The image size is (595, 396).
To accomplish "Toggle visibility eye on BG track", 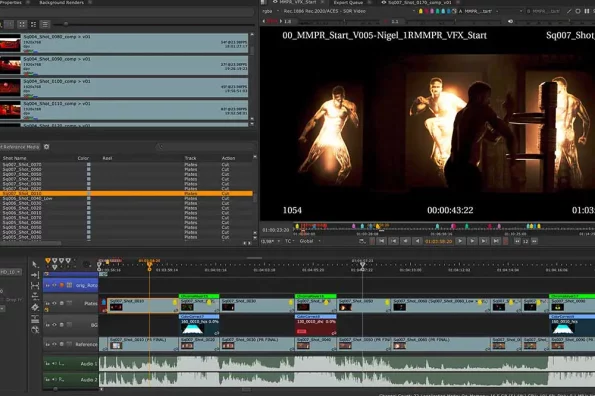I will click(x=54, y=325).
